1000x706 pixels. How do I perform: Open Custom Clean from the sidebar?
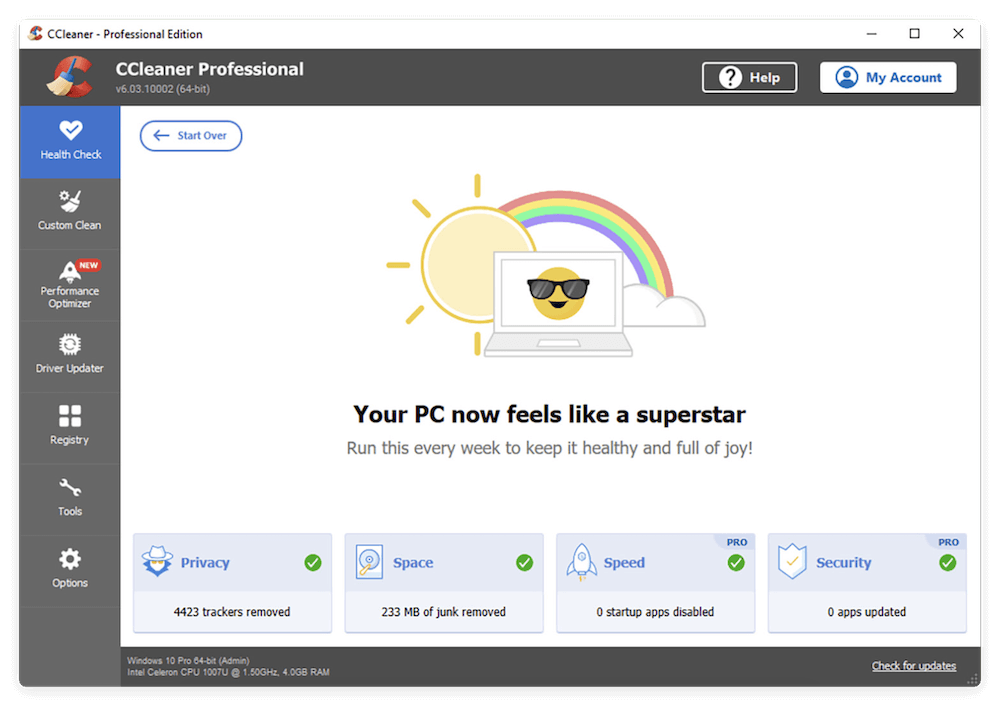70,211
